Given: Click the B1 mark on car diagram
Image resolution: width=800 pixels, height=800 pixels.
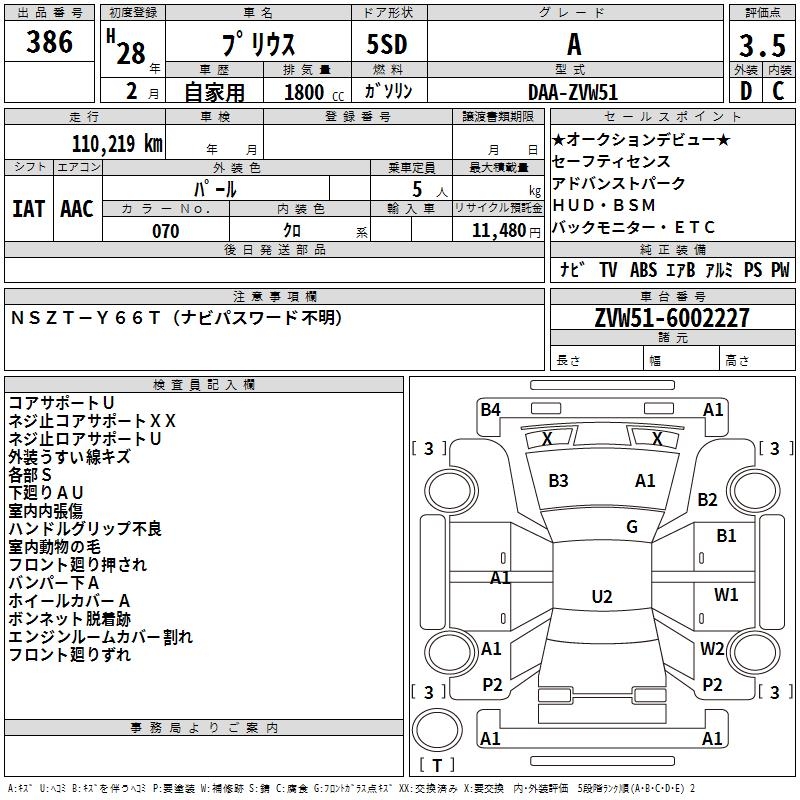Looking at the screenshot, I should tap(726, 536).
